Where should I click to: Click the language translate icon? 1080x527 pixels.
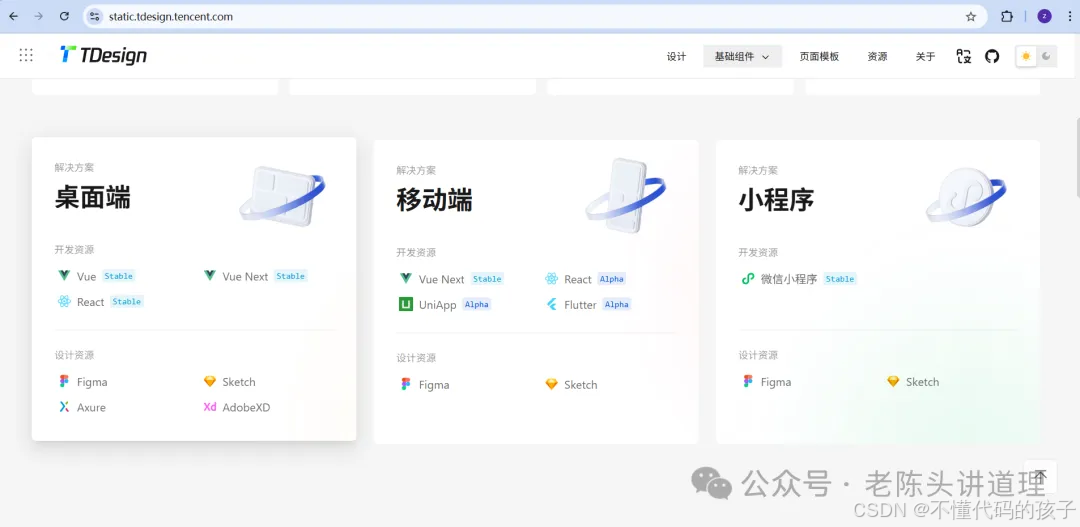tap(964, 56)
